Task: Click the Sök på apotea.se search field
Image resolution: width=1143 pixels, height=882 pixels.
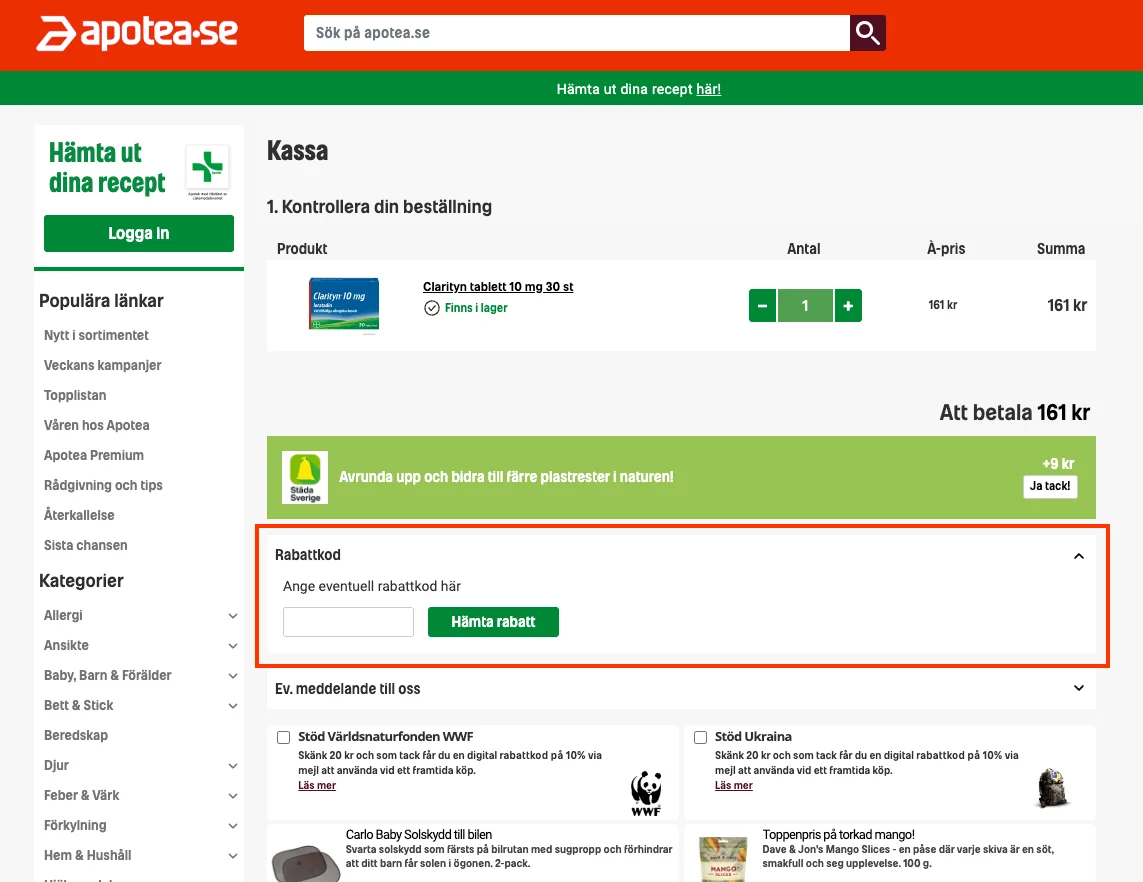Action: [577, 33]
